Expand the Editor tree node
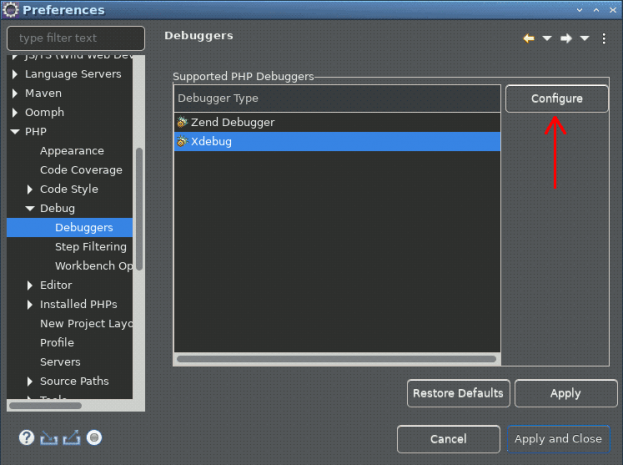This screenshot has height=465, width=623. coord(30,285)
